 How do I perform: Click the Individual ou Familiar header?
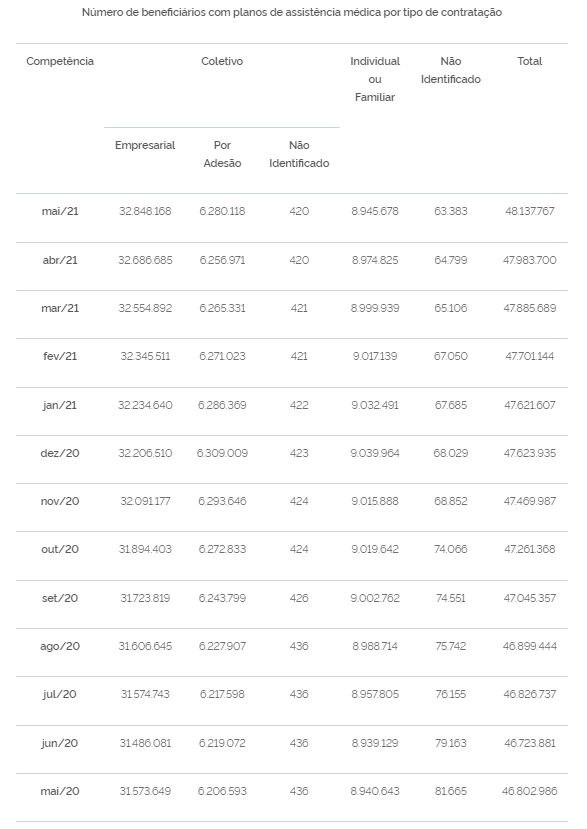[375, 79]
